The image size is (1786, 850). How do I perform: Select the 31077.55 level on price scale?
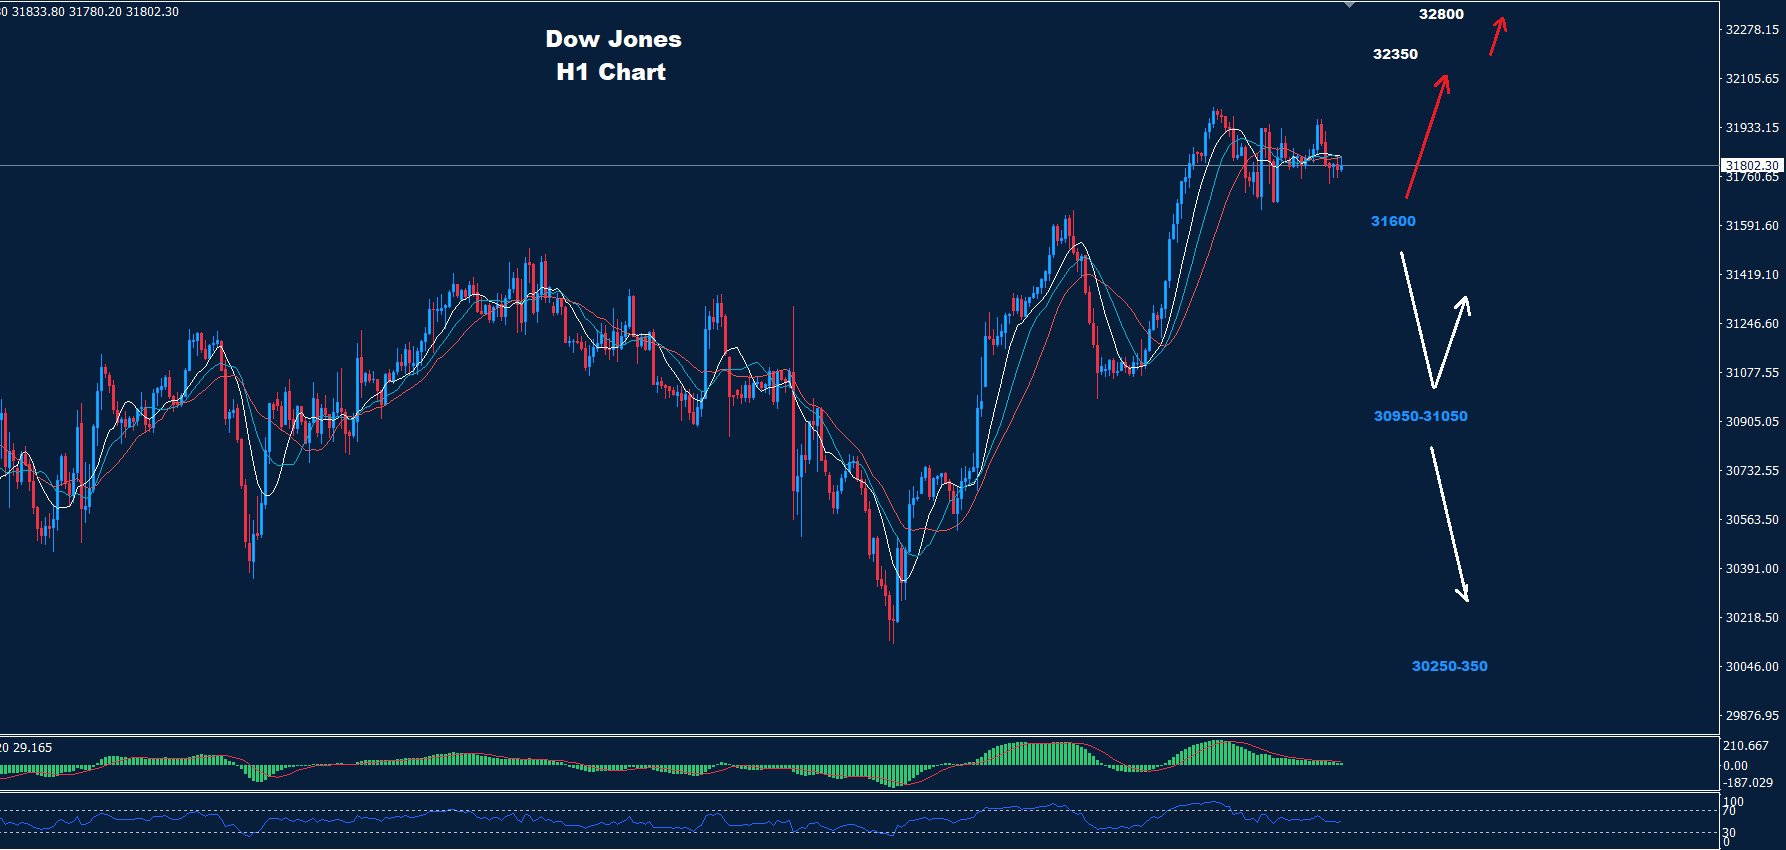[x=1751, y=373]
